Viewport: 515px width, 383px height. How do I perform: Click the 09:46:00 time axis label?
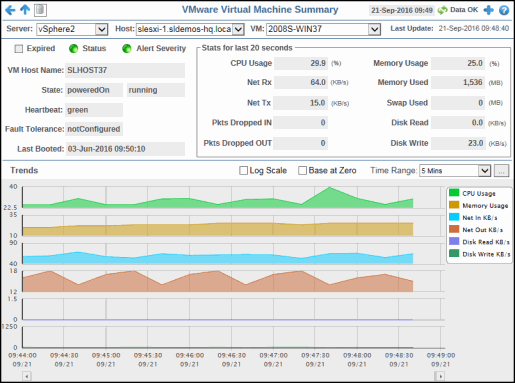[190, 355]
